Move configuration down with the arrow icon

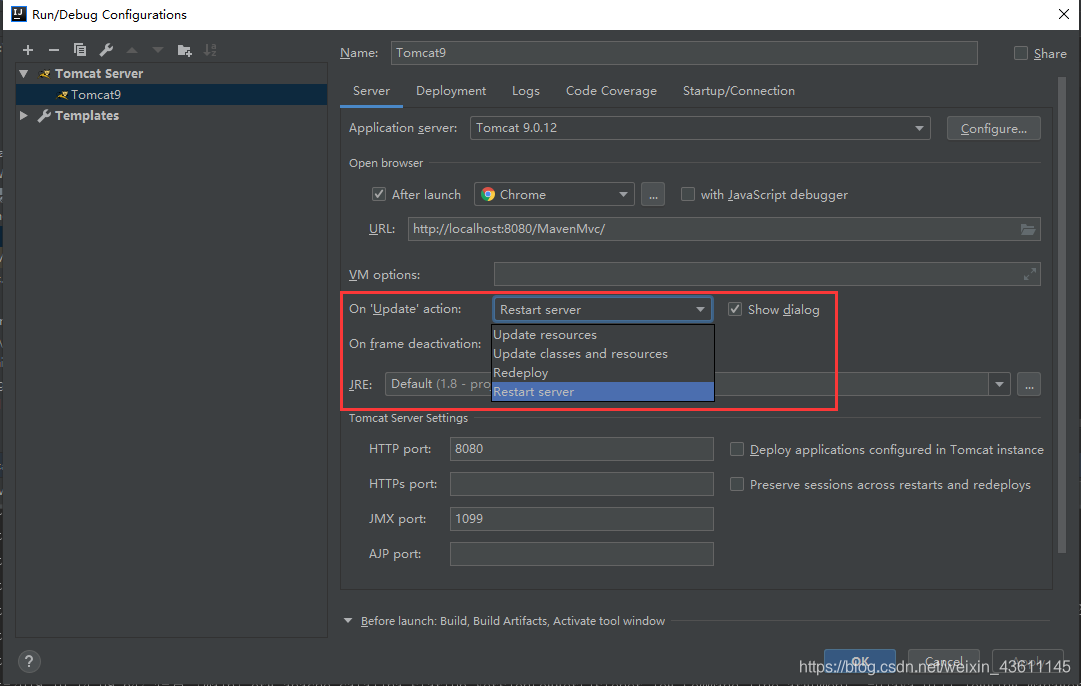click(x=158, y=50)
